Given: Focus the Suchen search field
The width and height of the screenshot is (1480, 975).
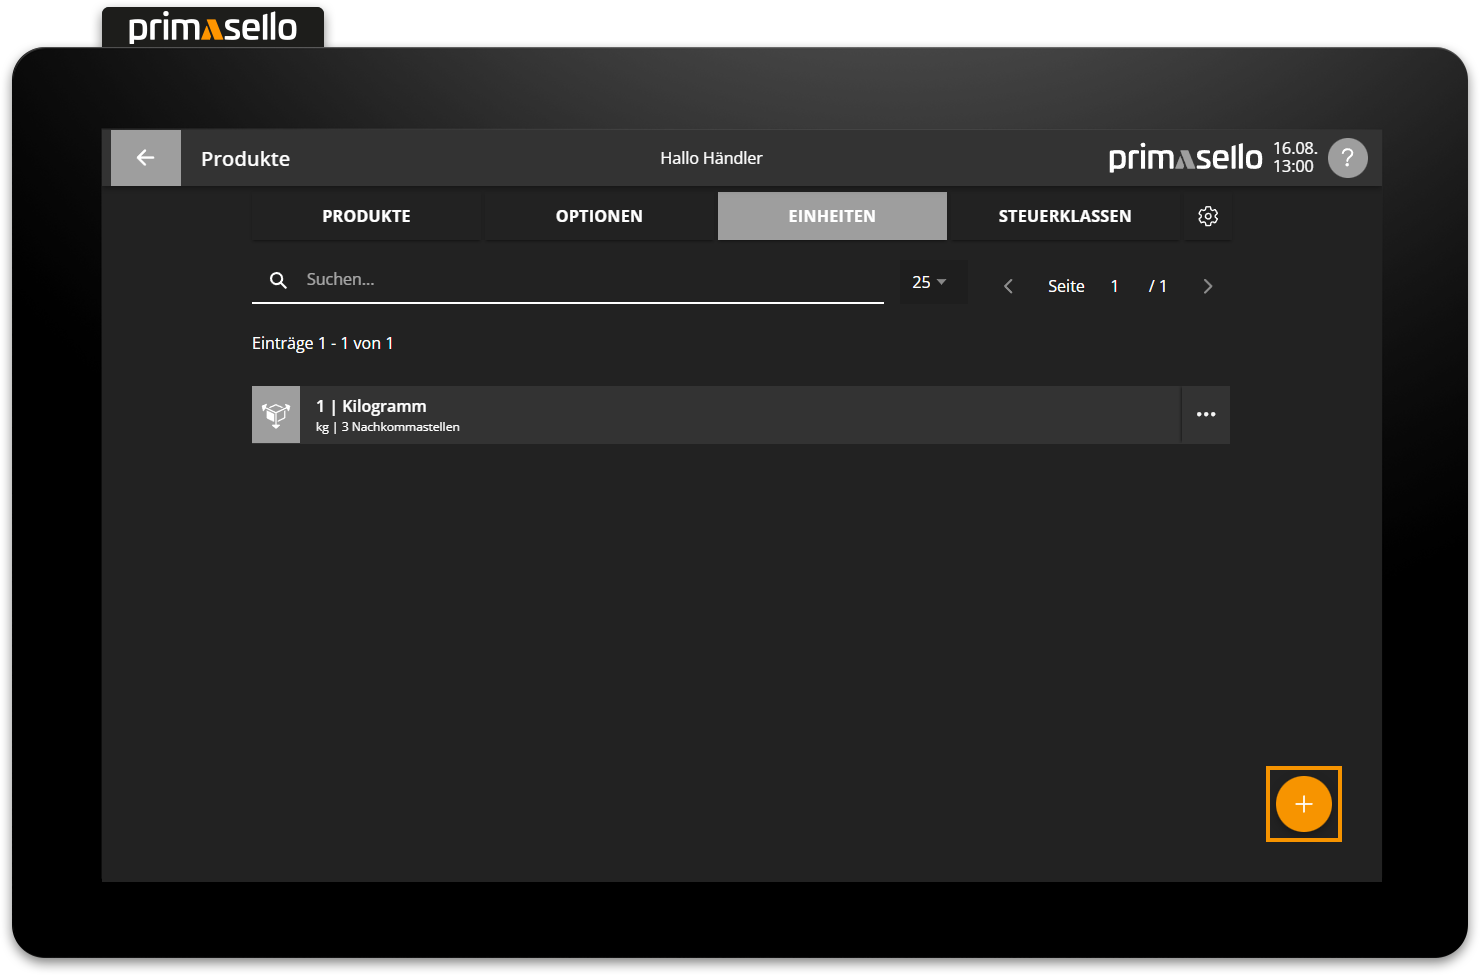Looking at the screenshot, I should [590, 280].
